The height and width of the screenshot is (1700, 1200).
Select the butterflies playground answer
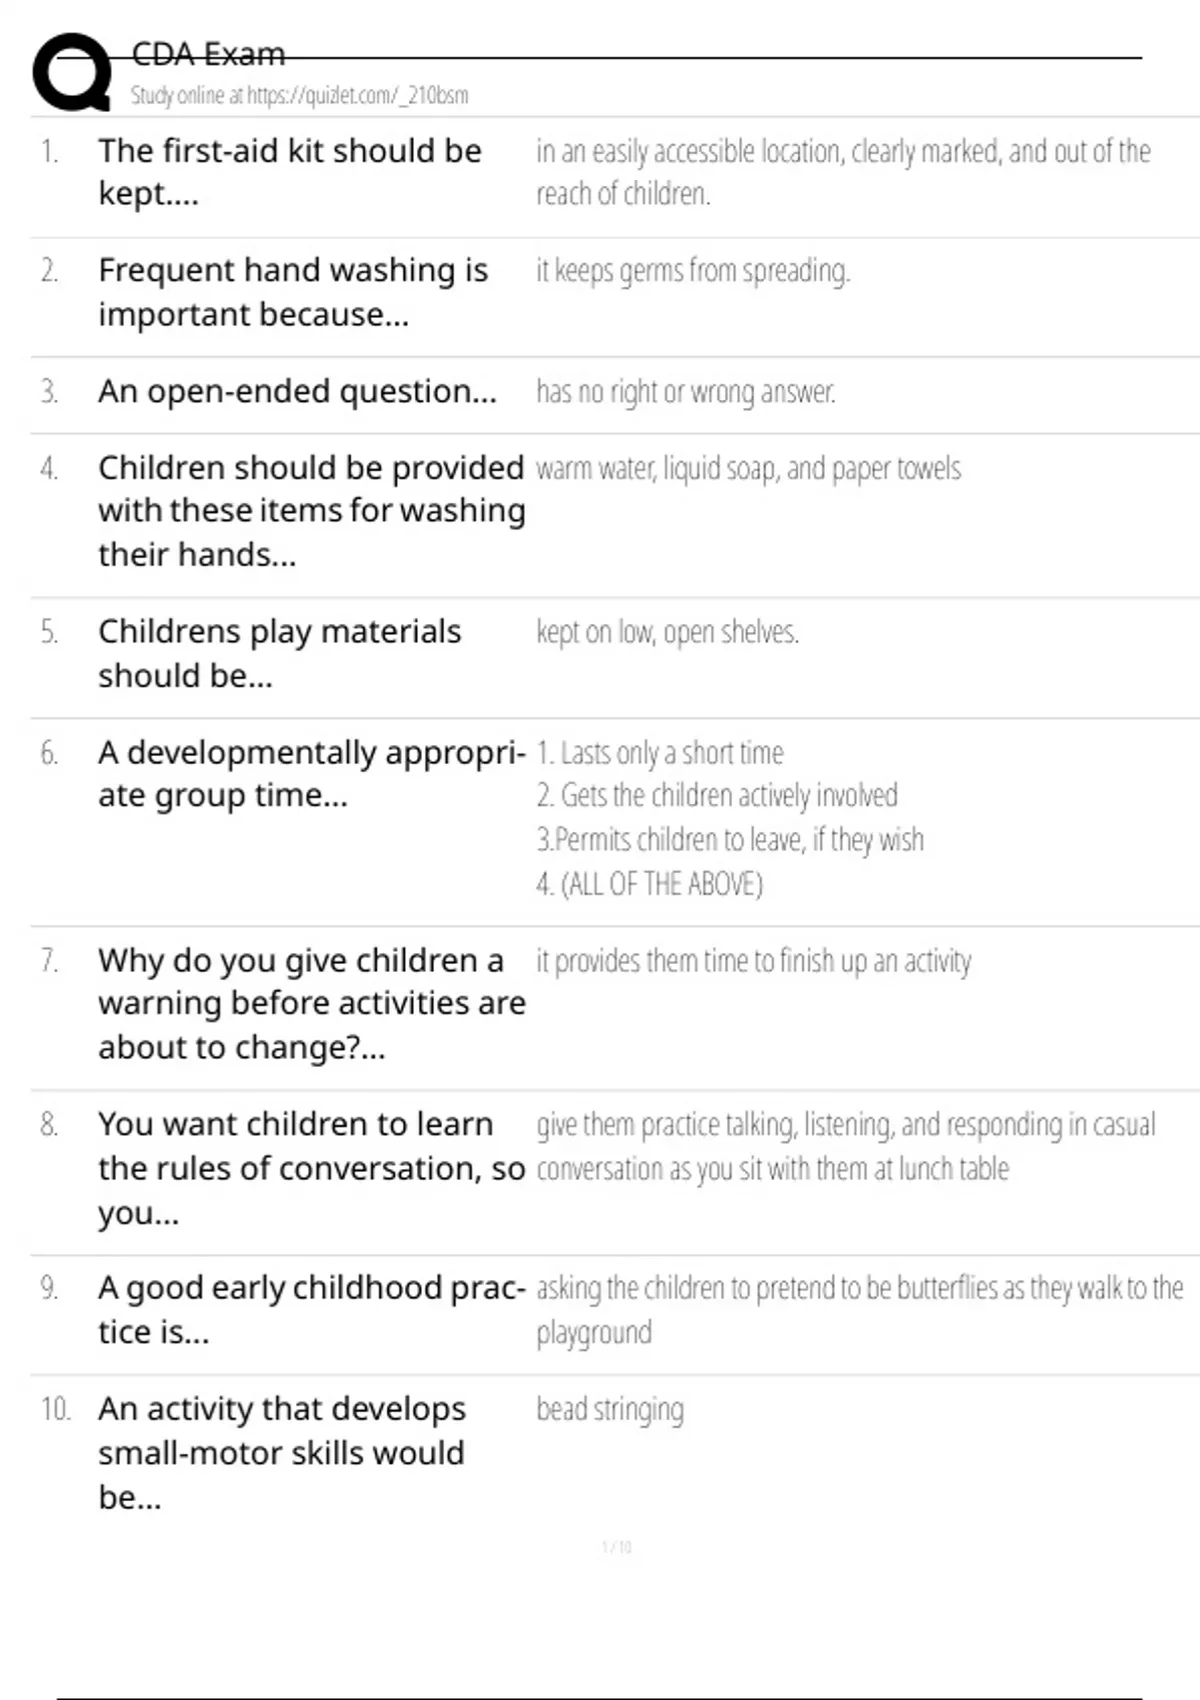859,1309
